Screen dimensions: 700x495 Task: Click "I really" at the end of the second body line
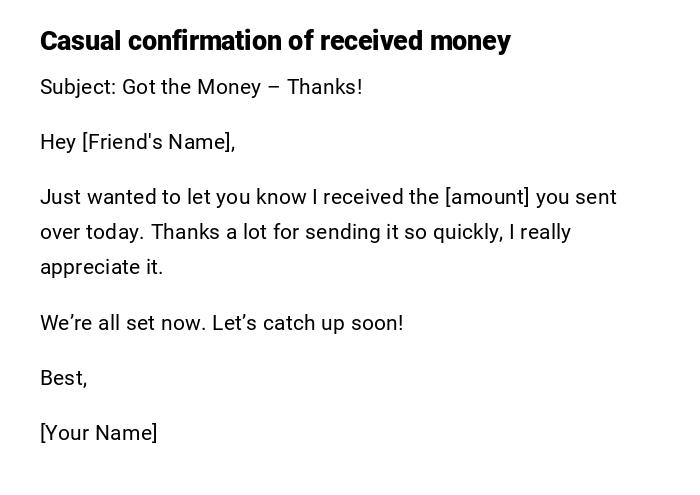click(540, 232)
